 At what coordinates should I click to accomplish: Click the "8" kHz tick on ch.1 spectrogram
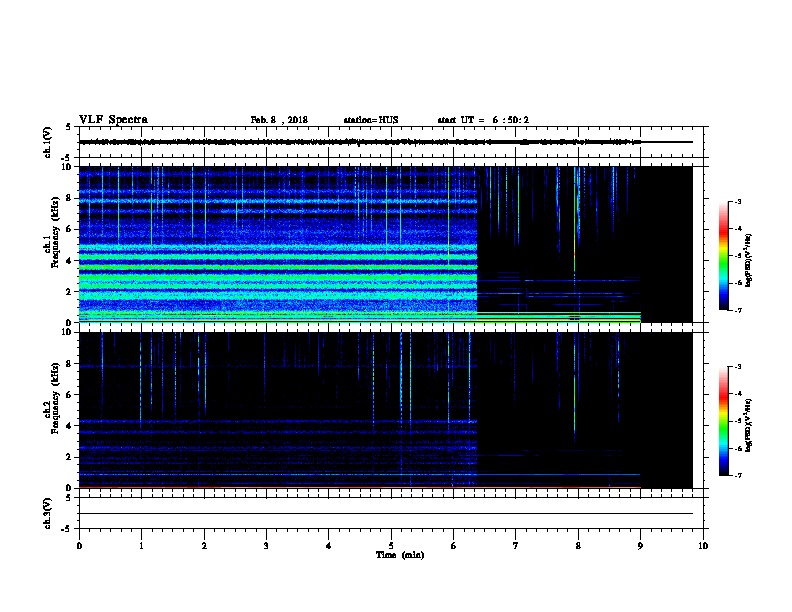click(x=69, y=198)
